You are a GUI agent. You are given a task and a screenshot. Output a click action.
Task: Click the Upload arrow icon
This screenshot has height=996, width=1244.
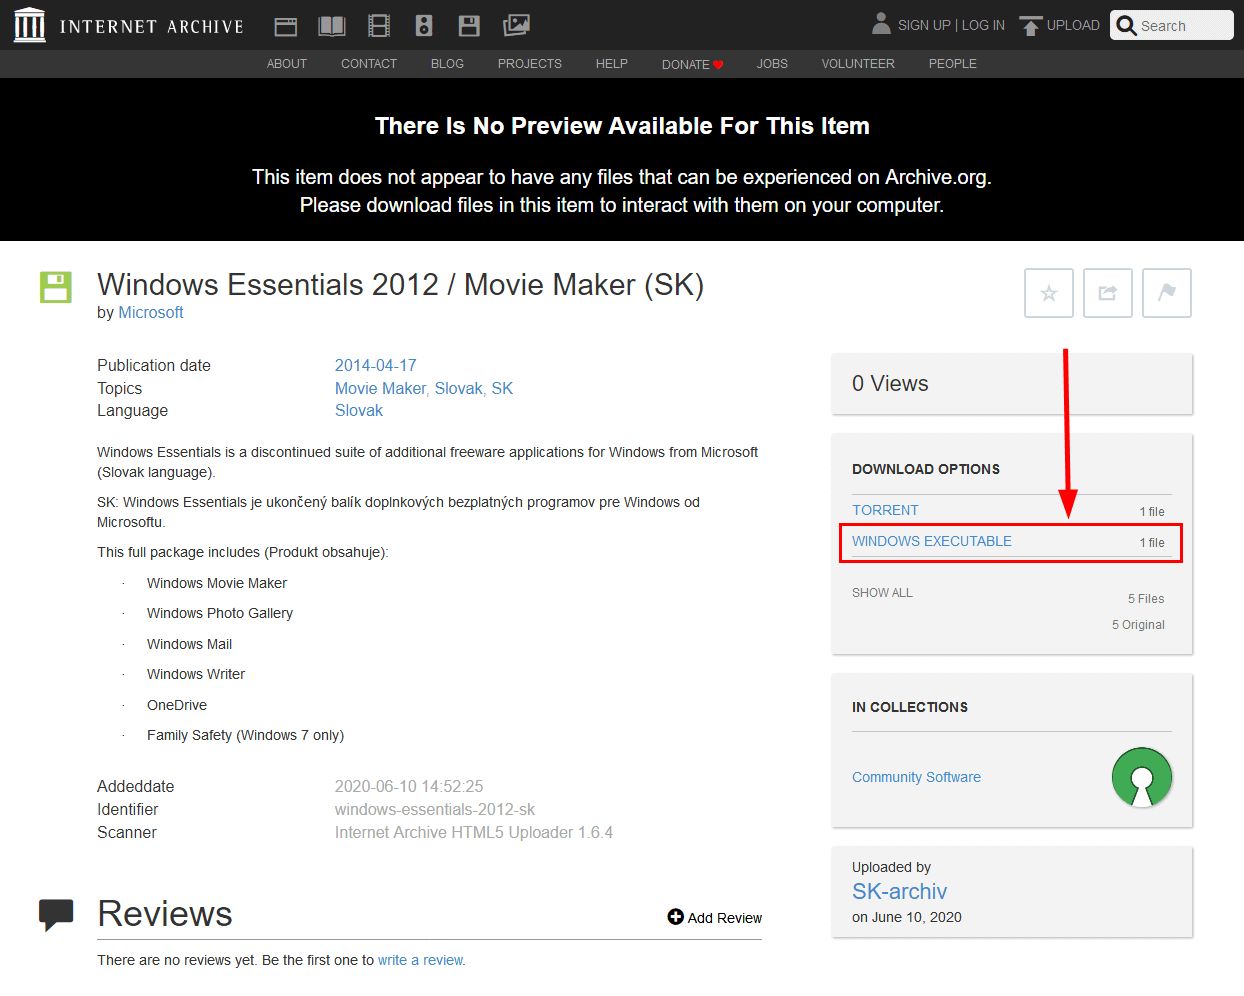(x=1030, y=26)
